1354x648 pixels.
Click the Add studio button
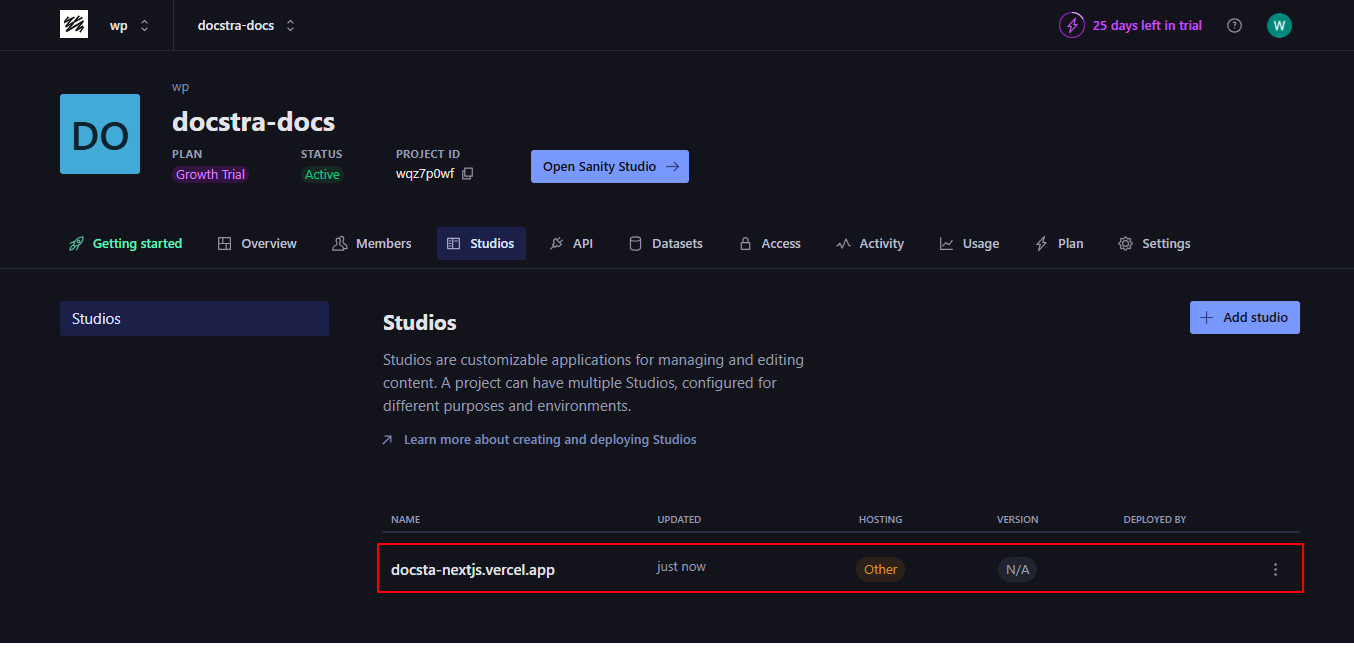point(1244,317)
